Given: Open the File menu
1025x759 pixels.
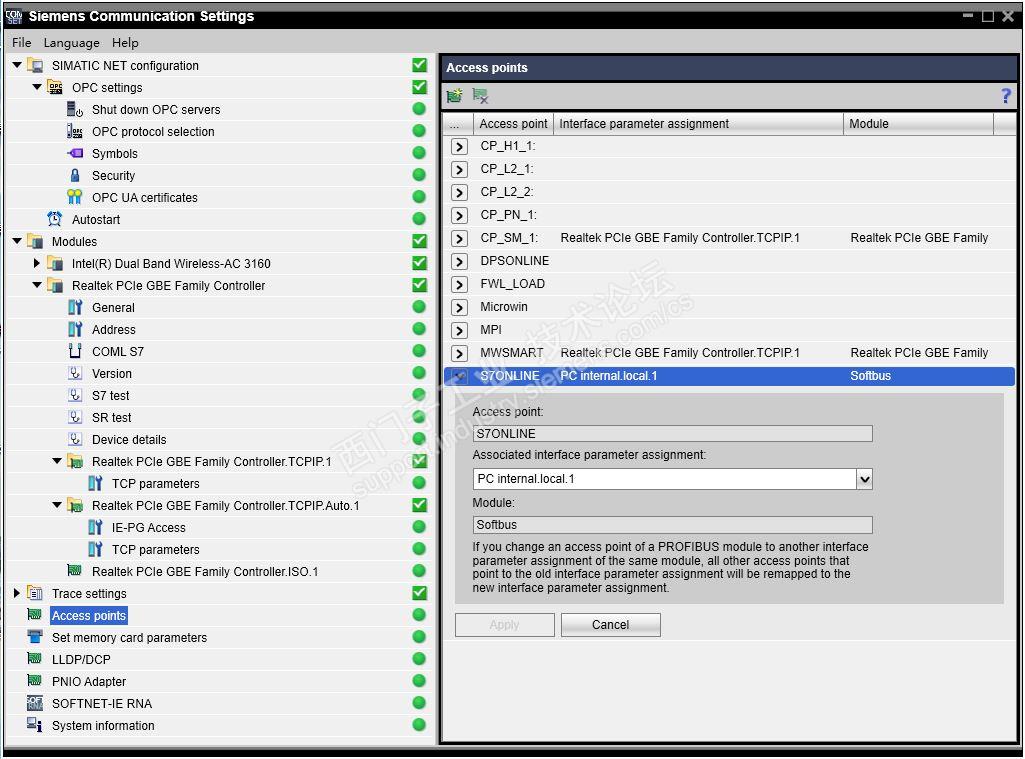Looking at the screenshot, I should click(x=22, y=42).
